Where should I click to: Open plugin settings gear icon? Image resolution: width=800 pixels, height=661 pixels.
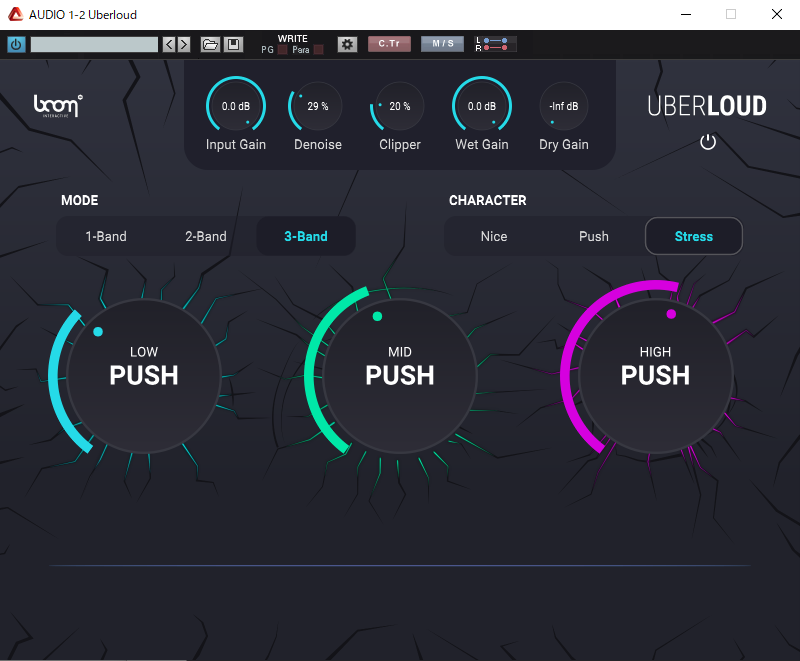(347, 44)
